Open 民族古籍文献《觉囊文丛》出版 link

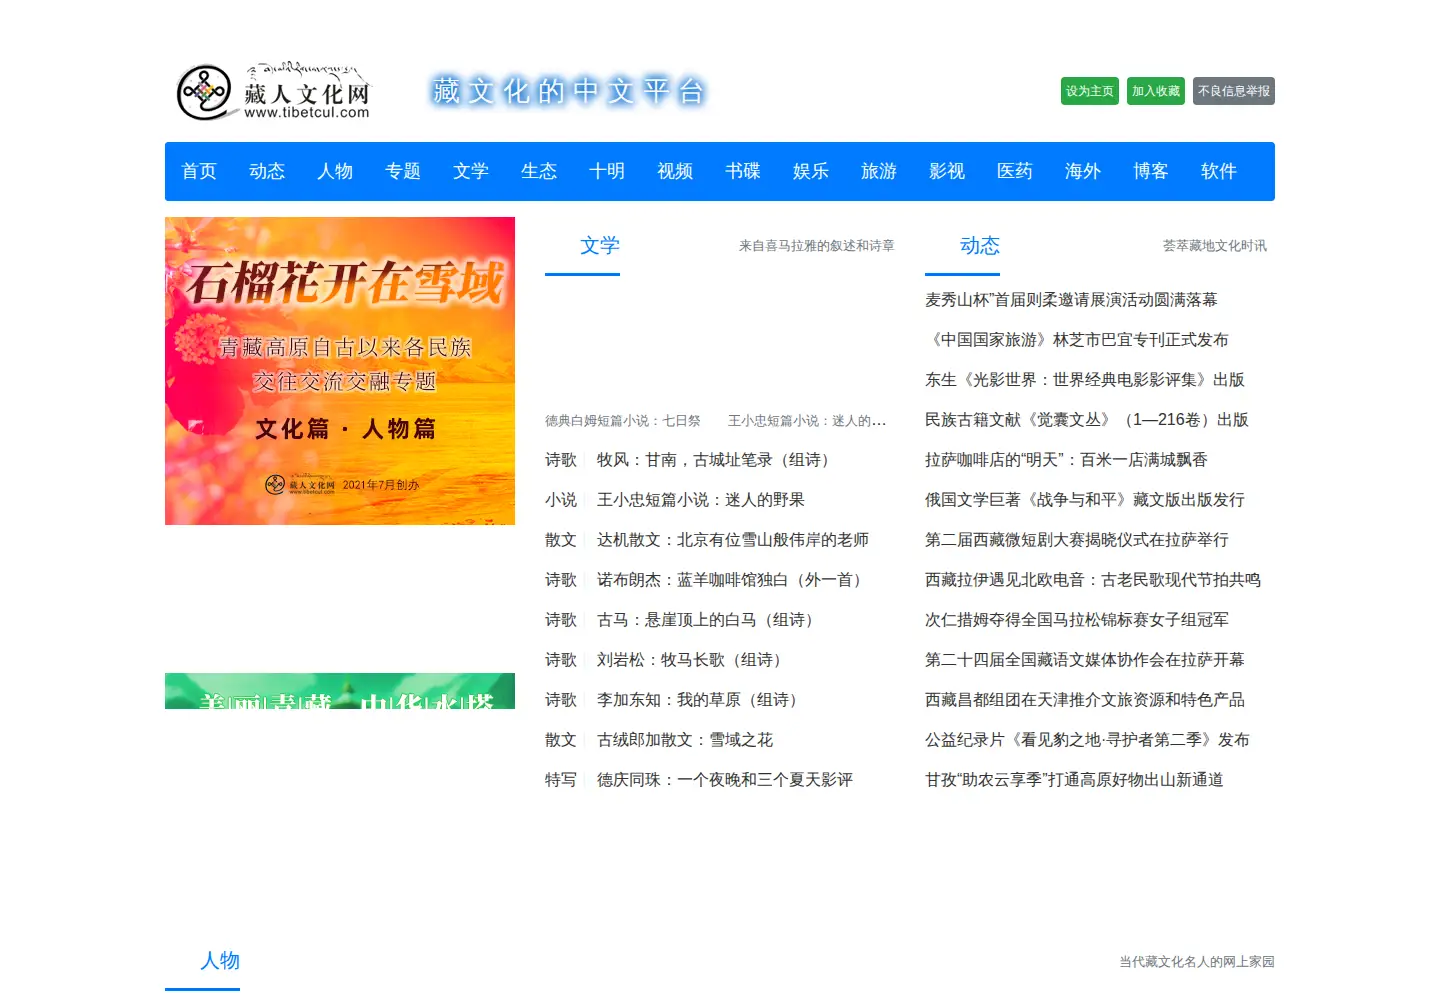click(1087, 420)
